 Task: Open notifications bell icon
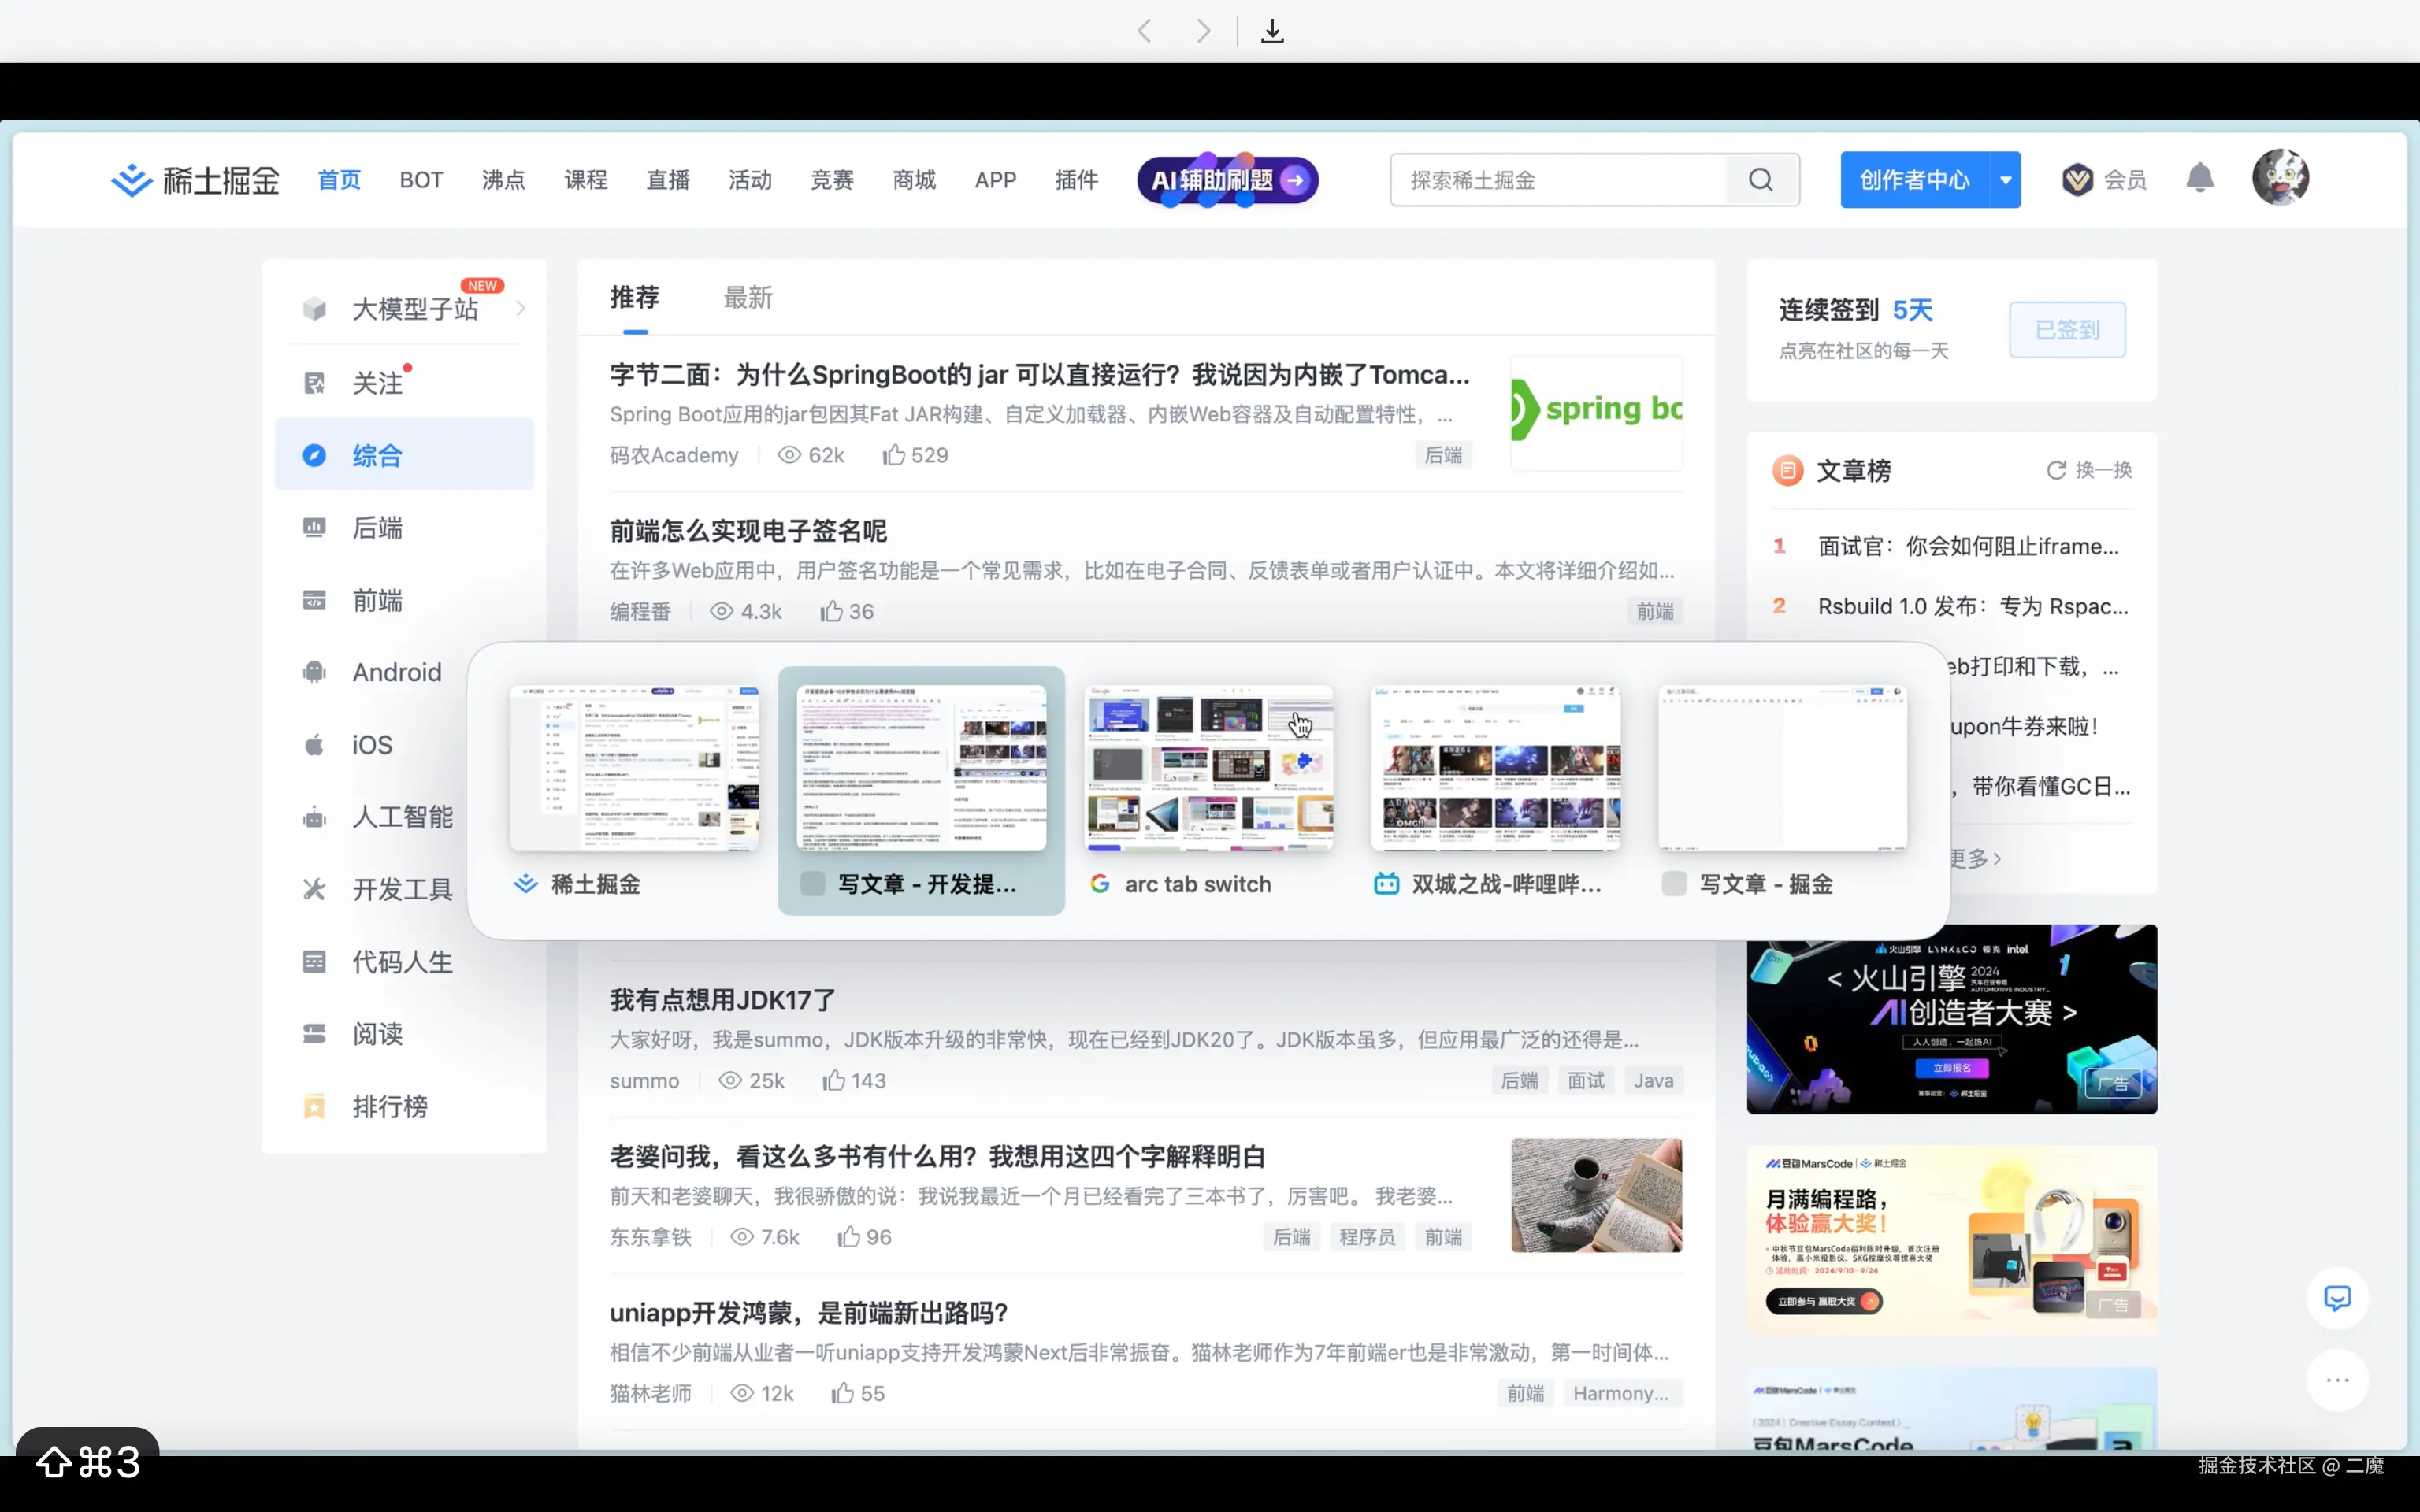pos(2199,179)
